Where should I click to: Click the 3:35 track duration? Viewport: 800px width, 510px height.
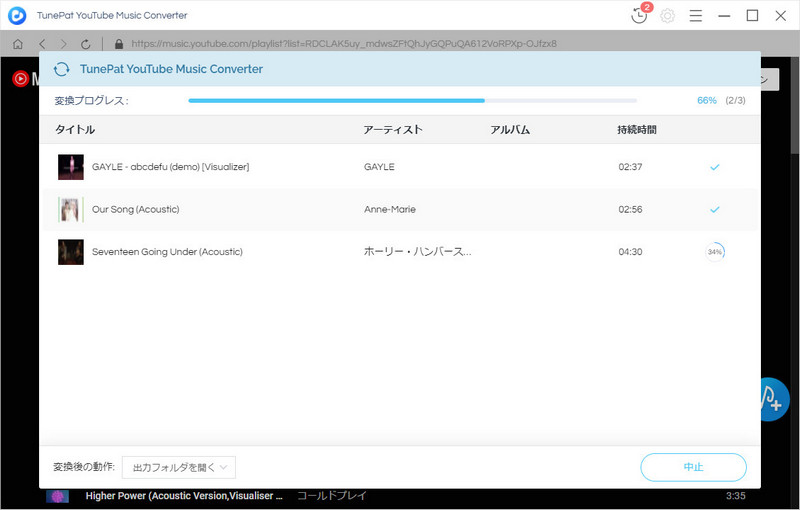tap(735, 496)
